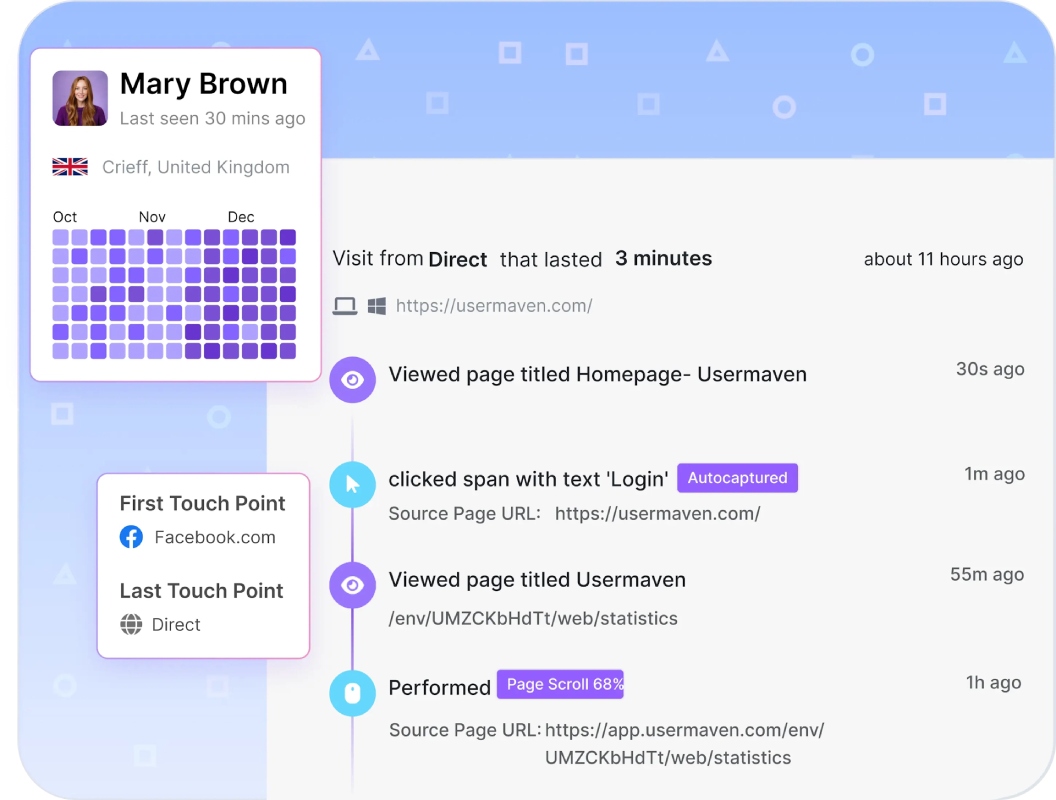Click the Nov month label
The image size is (1056, 800).
(152, 217)
